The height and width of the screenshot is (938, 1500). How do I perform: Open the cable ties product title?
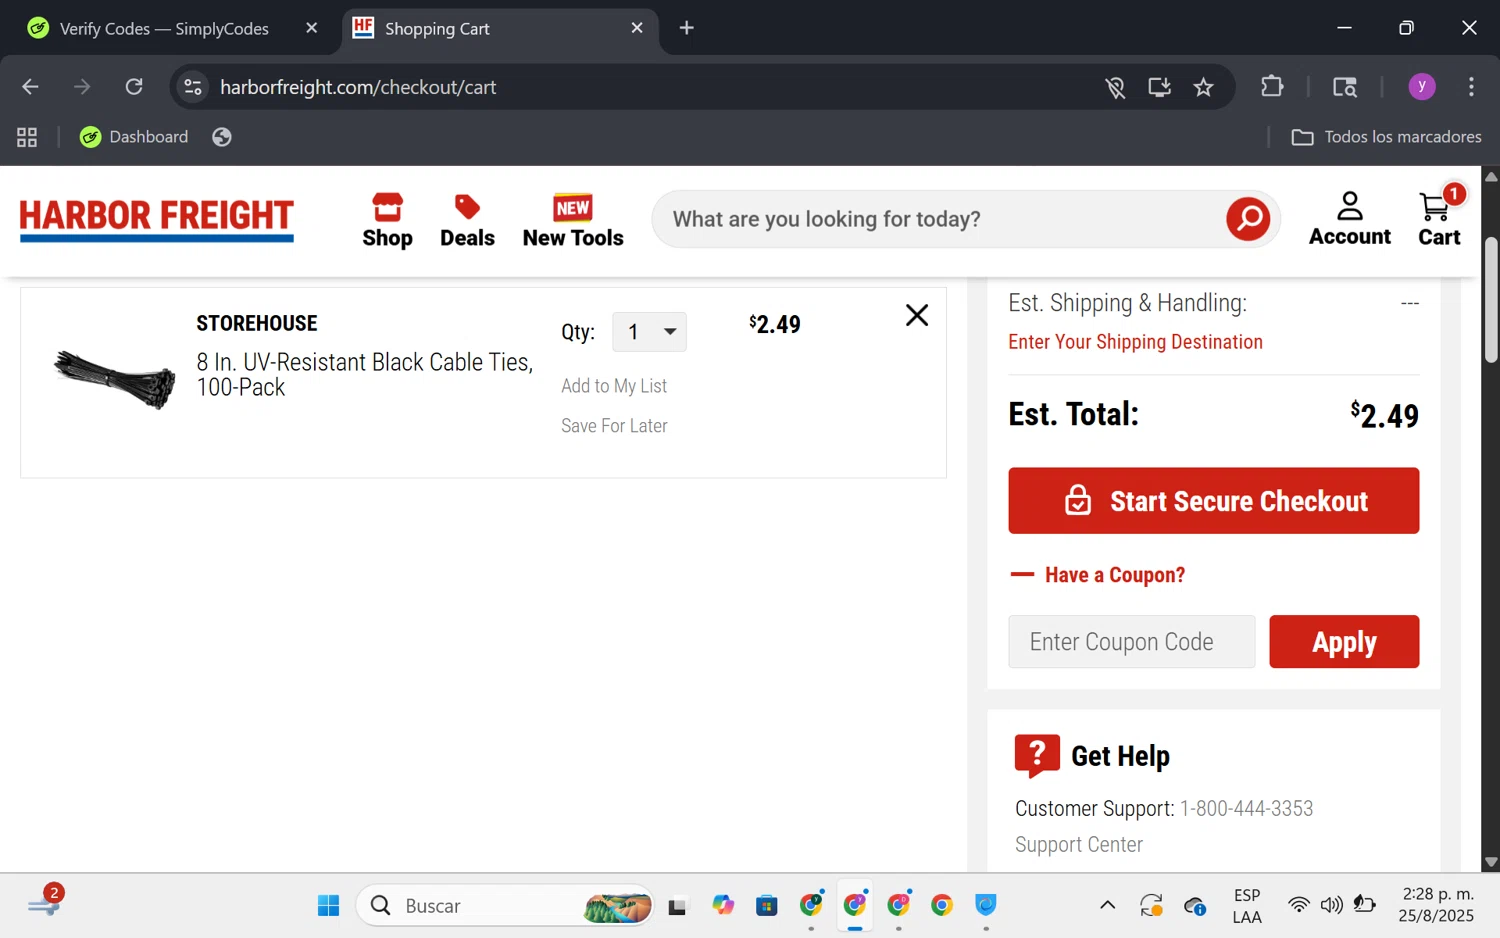[x=365, y=374]
